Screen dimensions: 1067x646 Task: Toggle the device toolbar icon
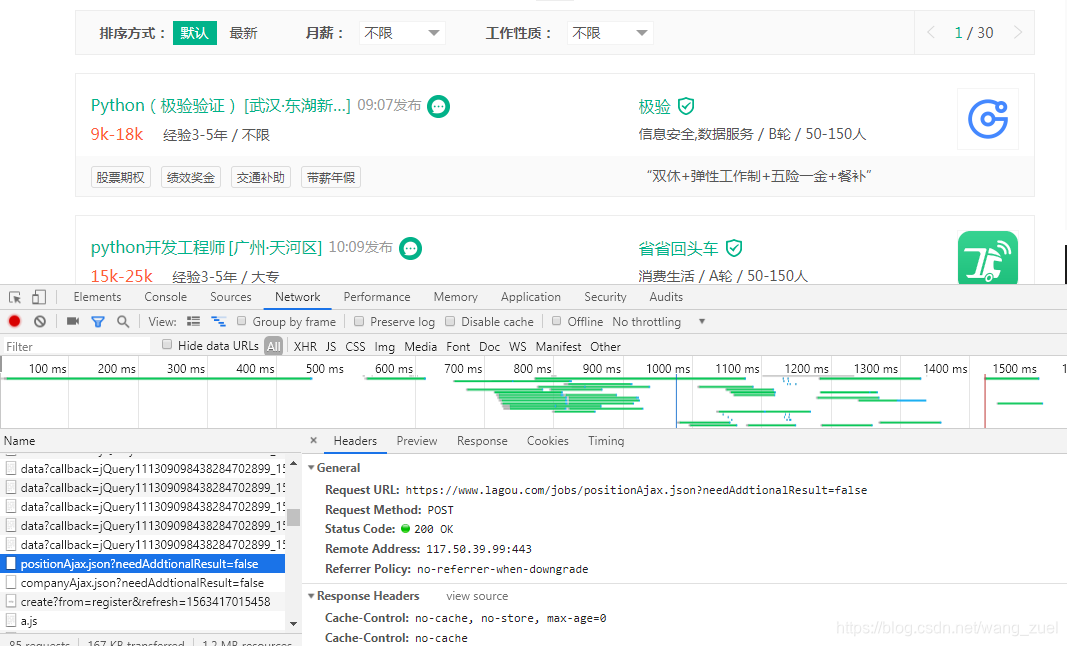39,297
